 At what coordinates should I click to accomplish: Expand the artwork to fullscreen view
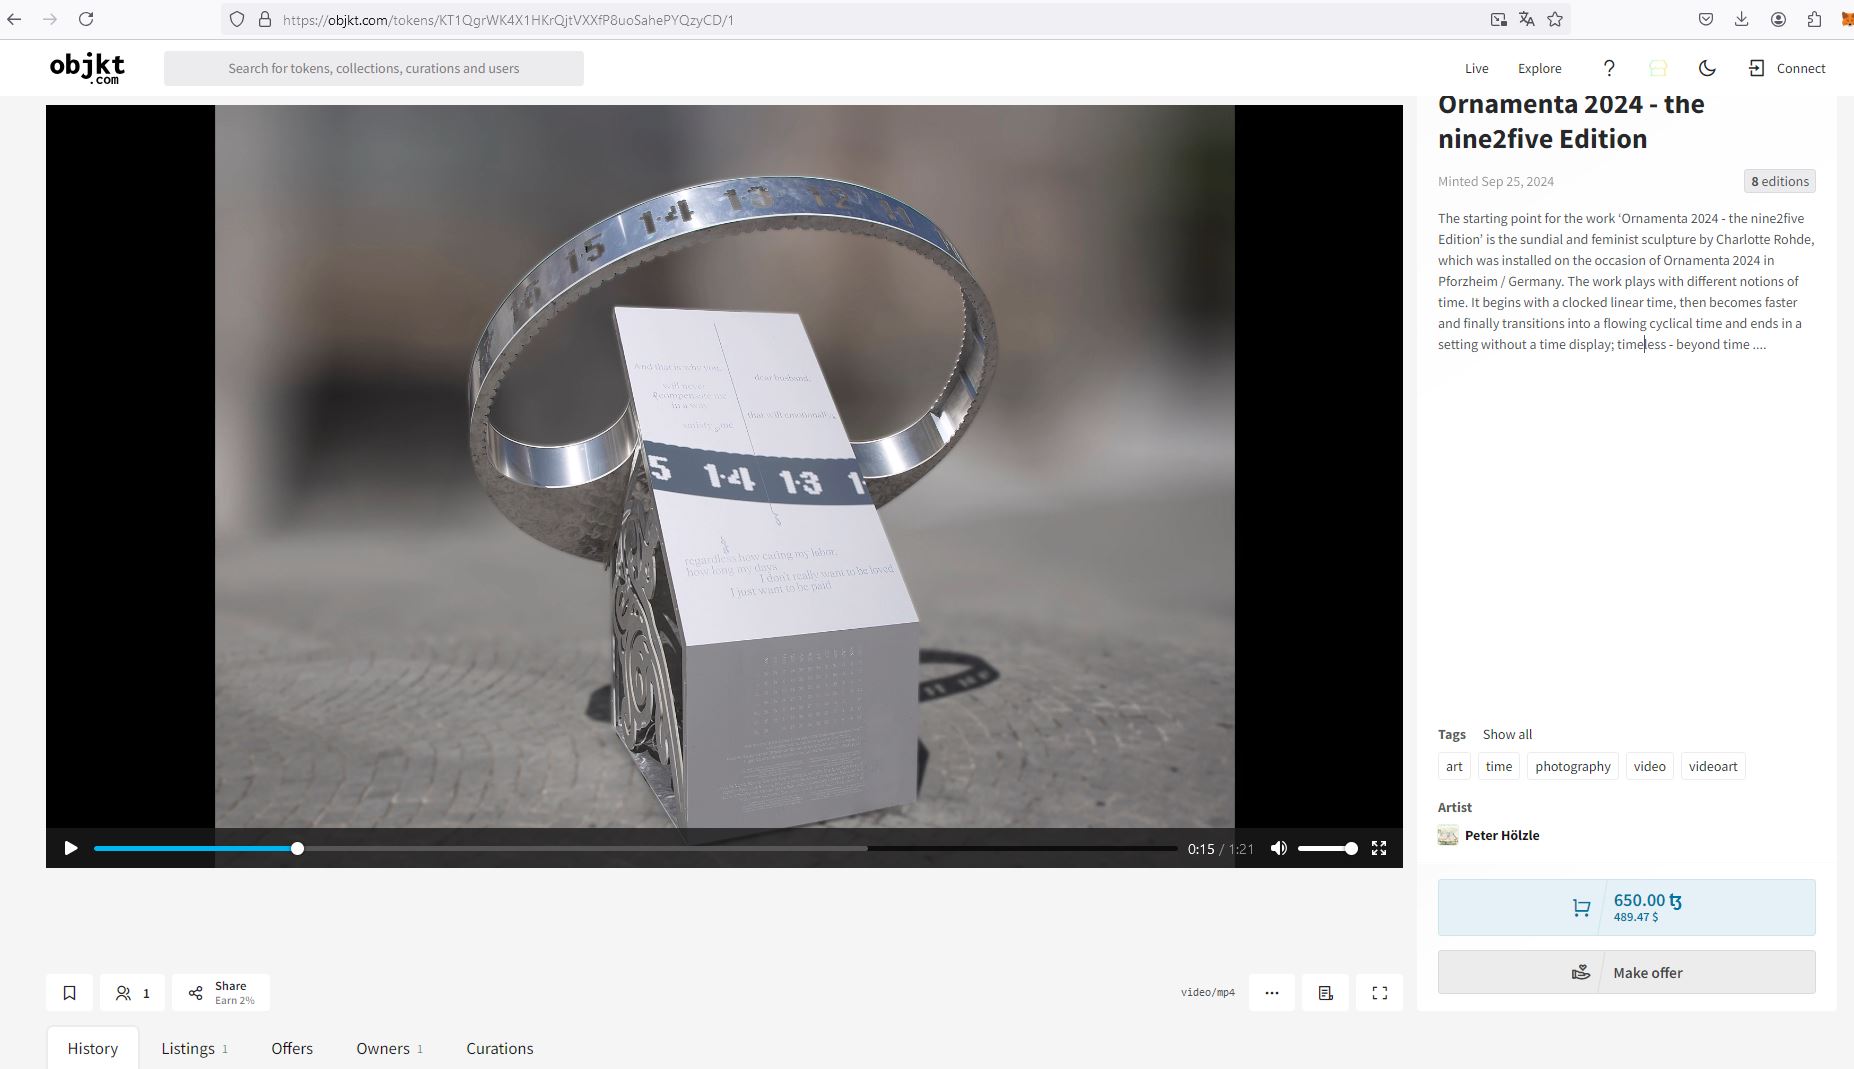point(1379,993)
